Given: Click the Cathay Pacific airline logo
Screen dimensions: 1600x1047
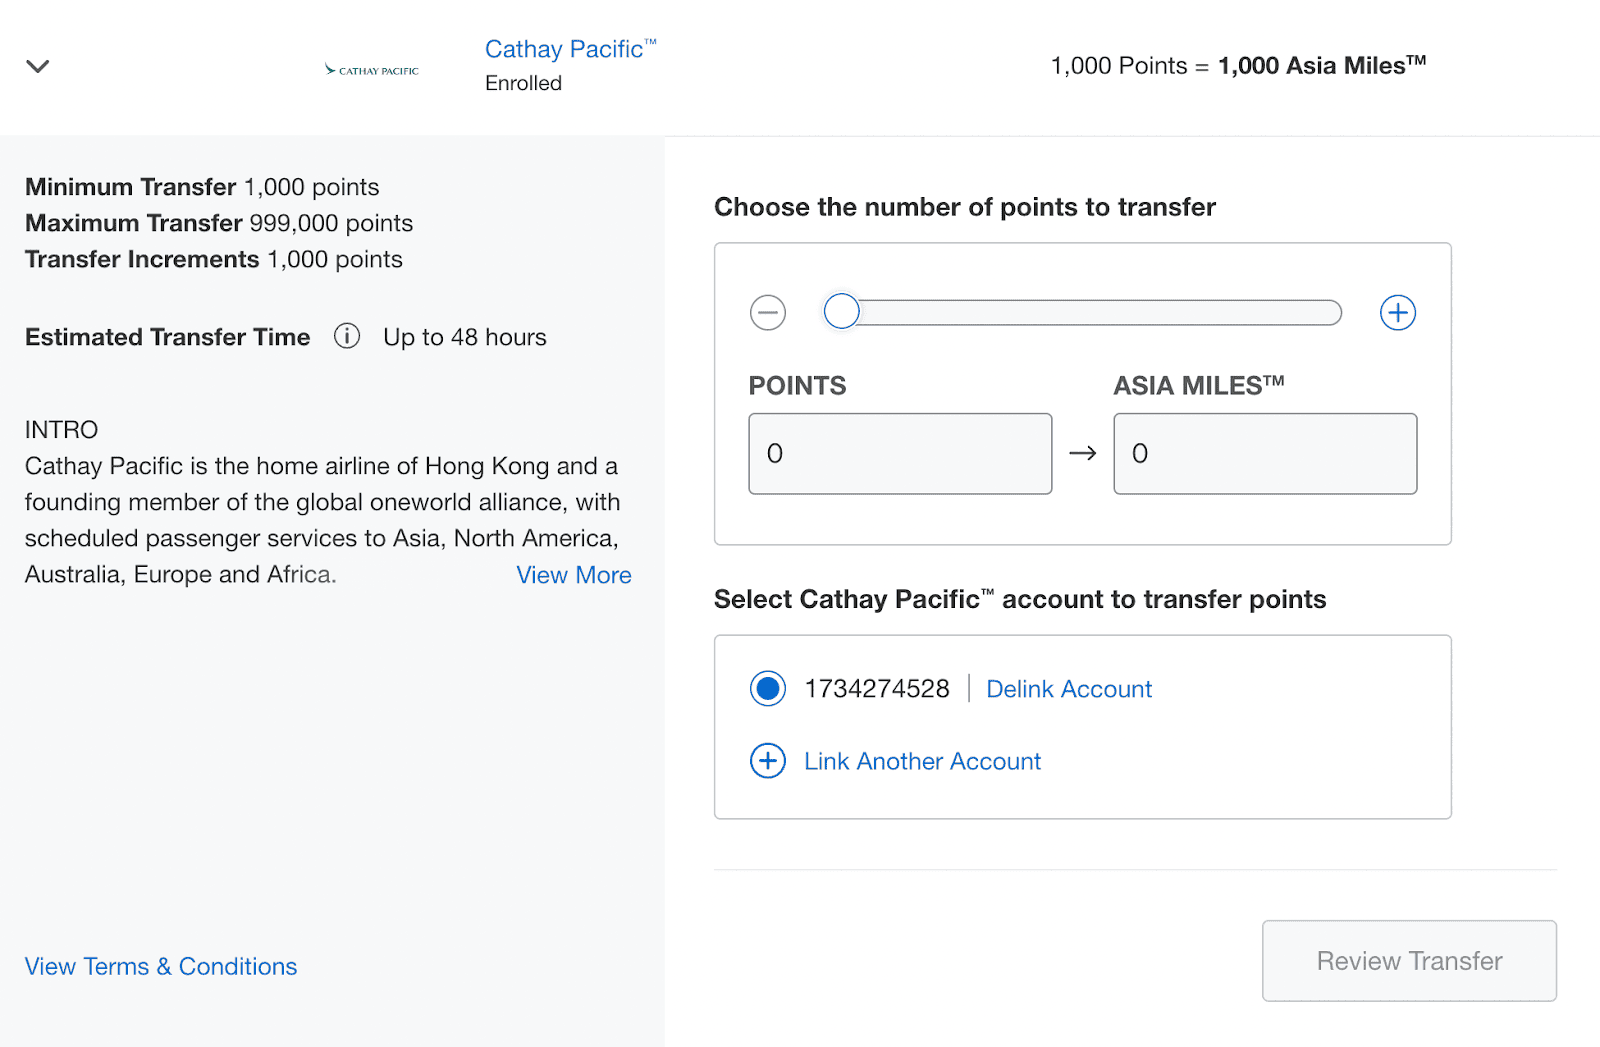Looking at the screenshot, I should (x=372, y=70).
